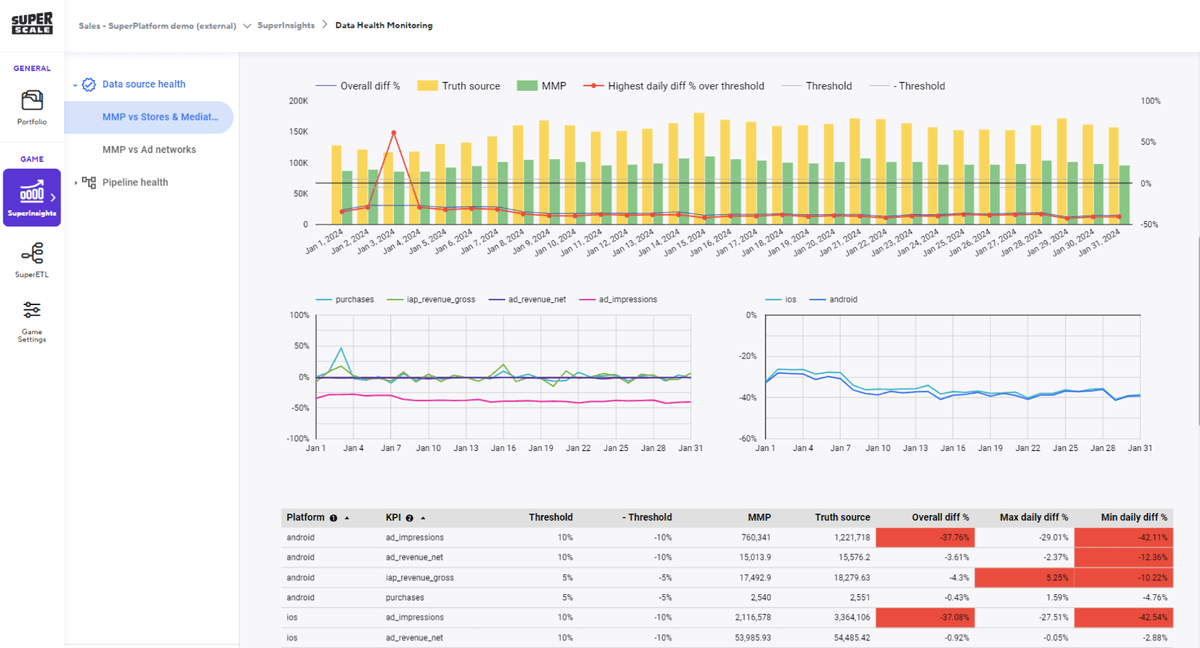Sort by Platform using its sort arrow
This screenshot has width=1200, height=648.
point(347,518)
